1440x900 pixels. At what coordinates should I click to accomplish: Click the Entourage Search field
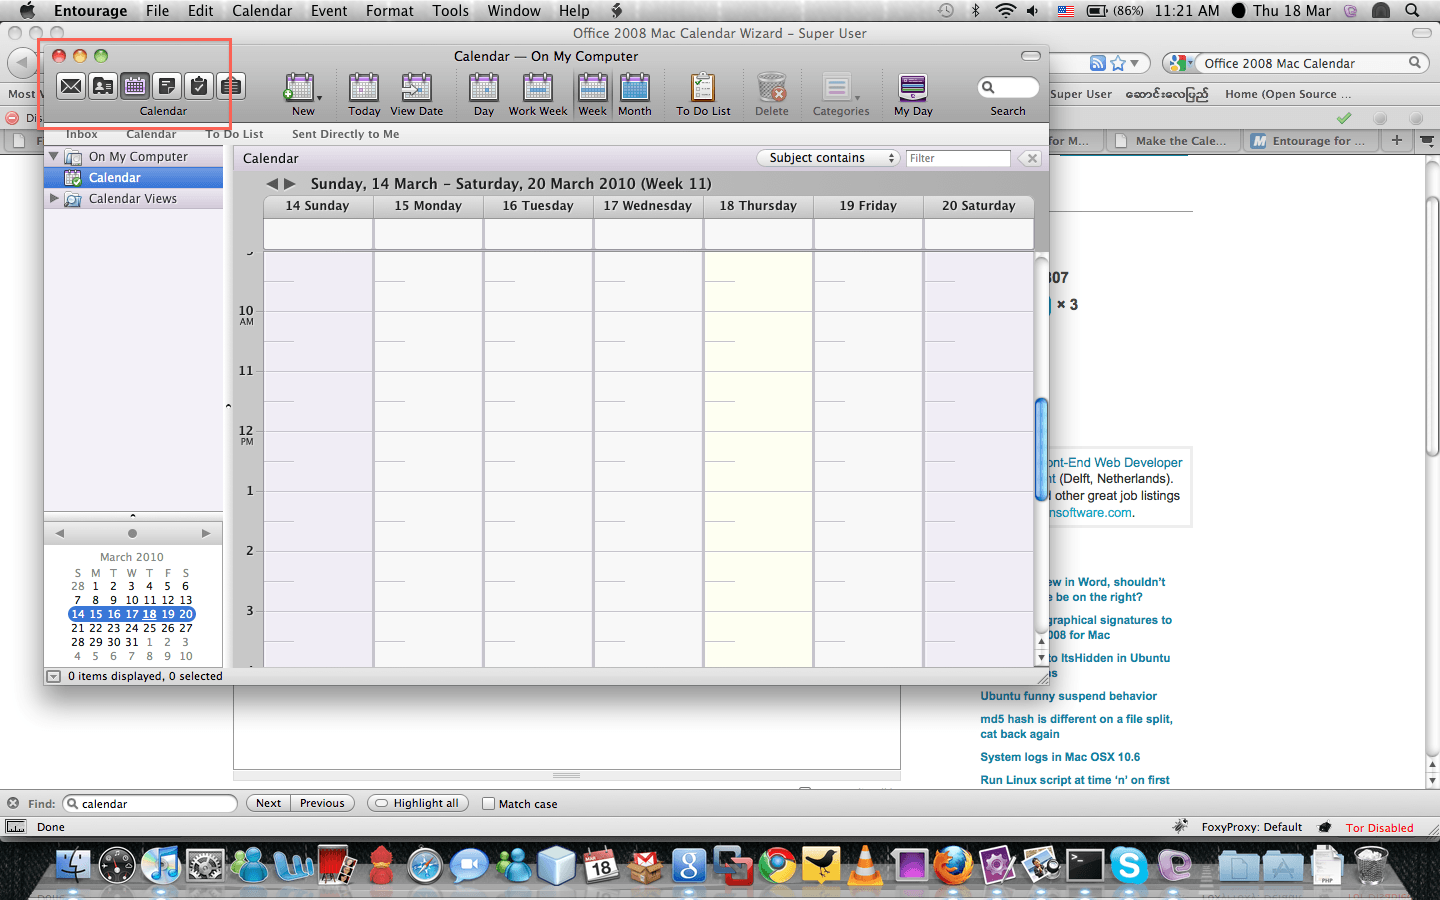click(x=1008, y=87)
